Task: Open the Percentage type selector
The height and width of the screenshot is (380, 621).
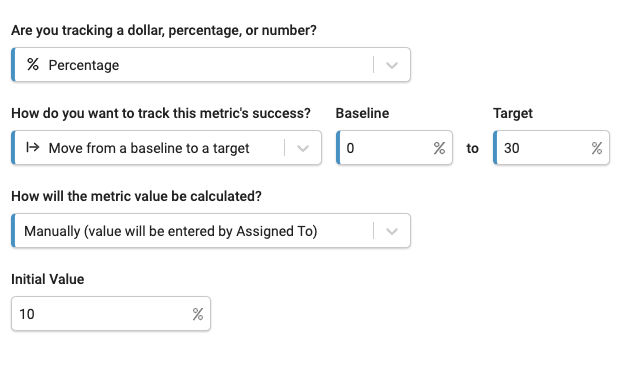Action: click(x=211, y=65)
